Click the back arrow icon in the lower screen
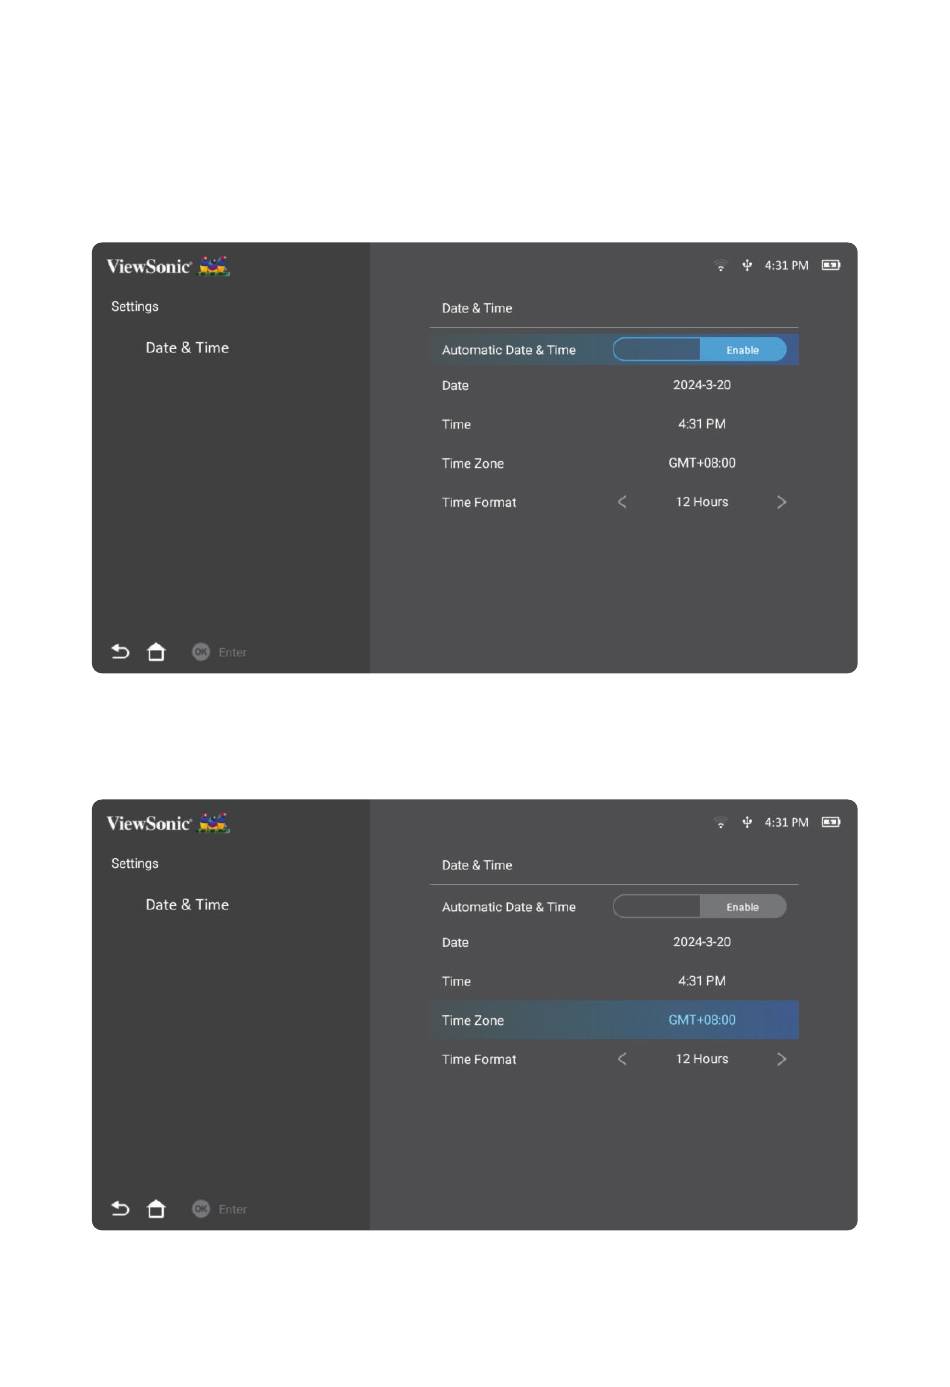950x1387 pixels. coord(120,1209)
